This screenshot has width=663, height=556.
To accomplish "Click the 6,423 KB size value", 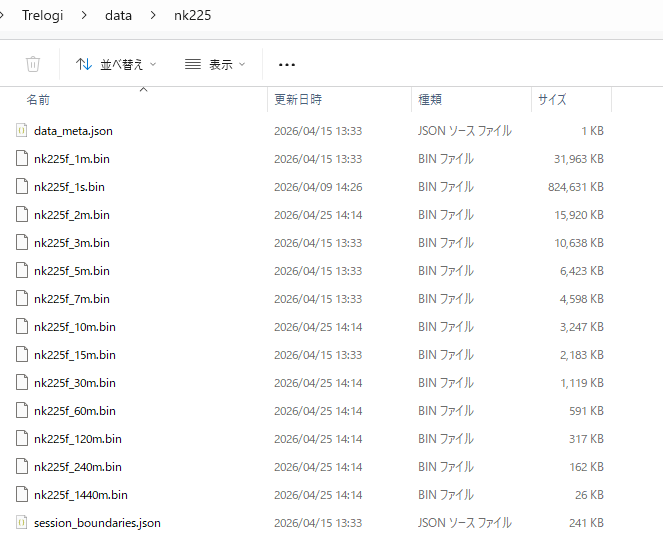I will (x=582, y=271).
